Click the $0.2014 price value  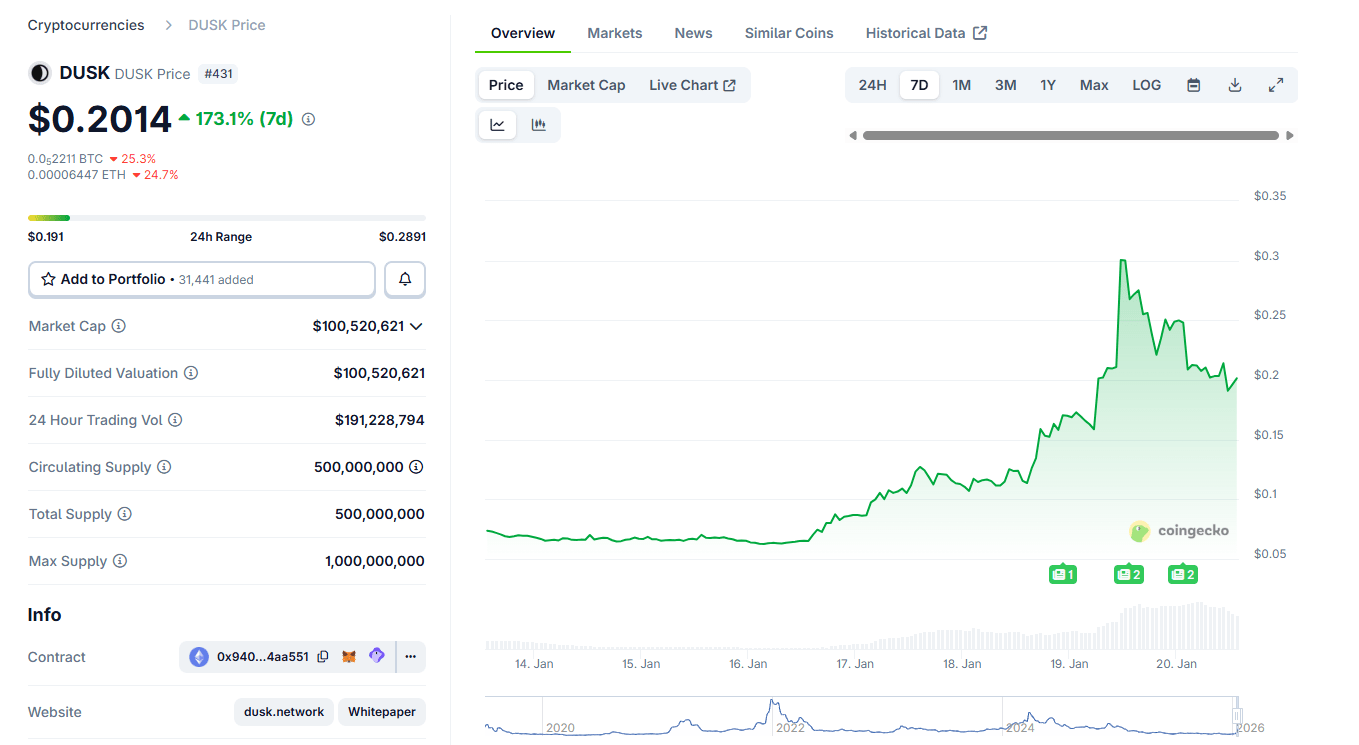click(x=100, y=119)
